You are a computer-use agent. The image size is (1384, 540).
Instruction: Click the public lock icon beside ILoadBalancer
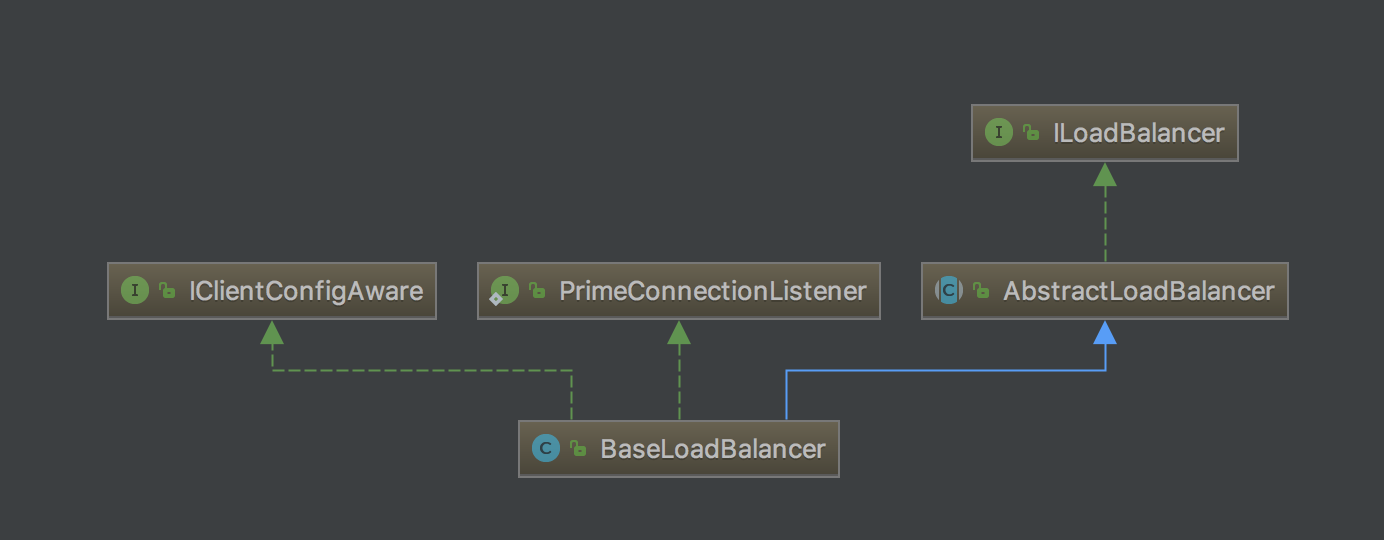(1031, 133)
